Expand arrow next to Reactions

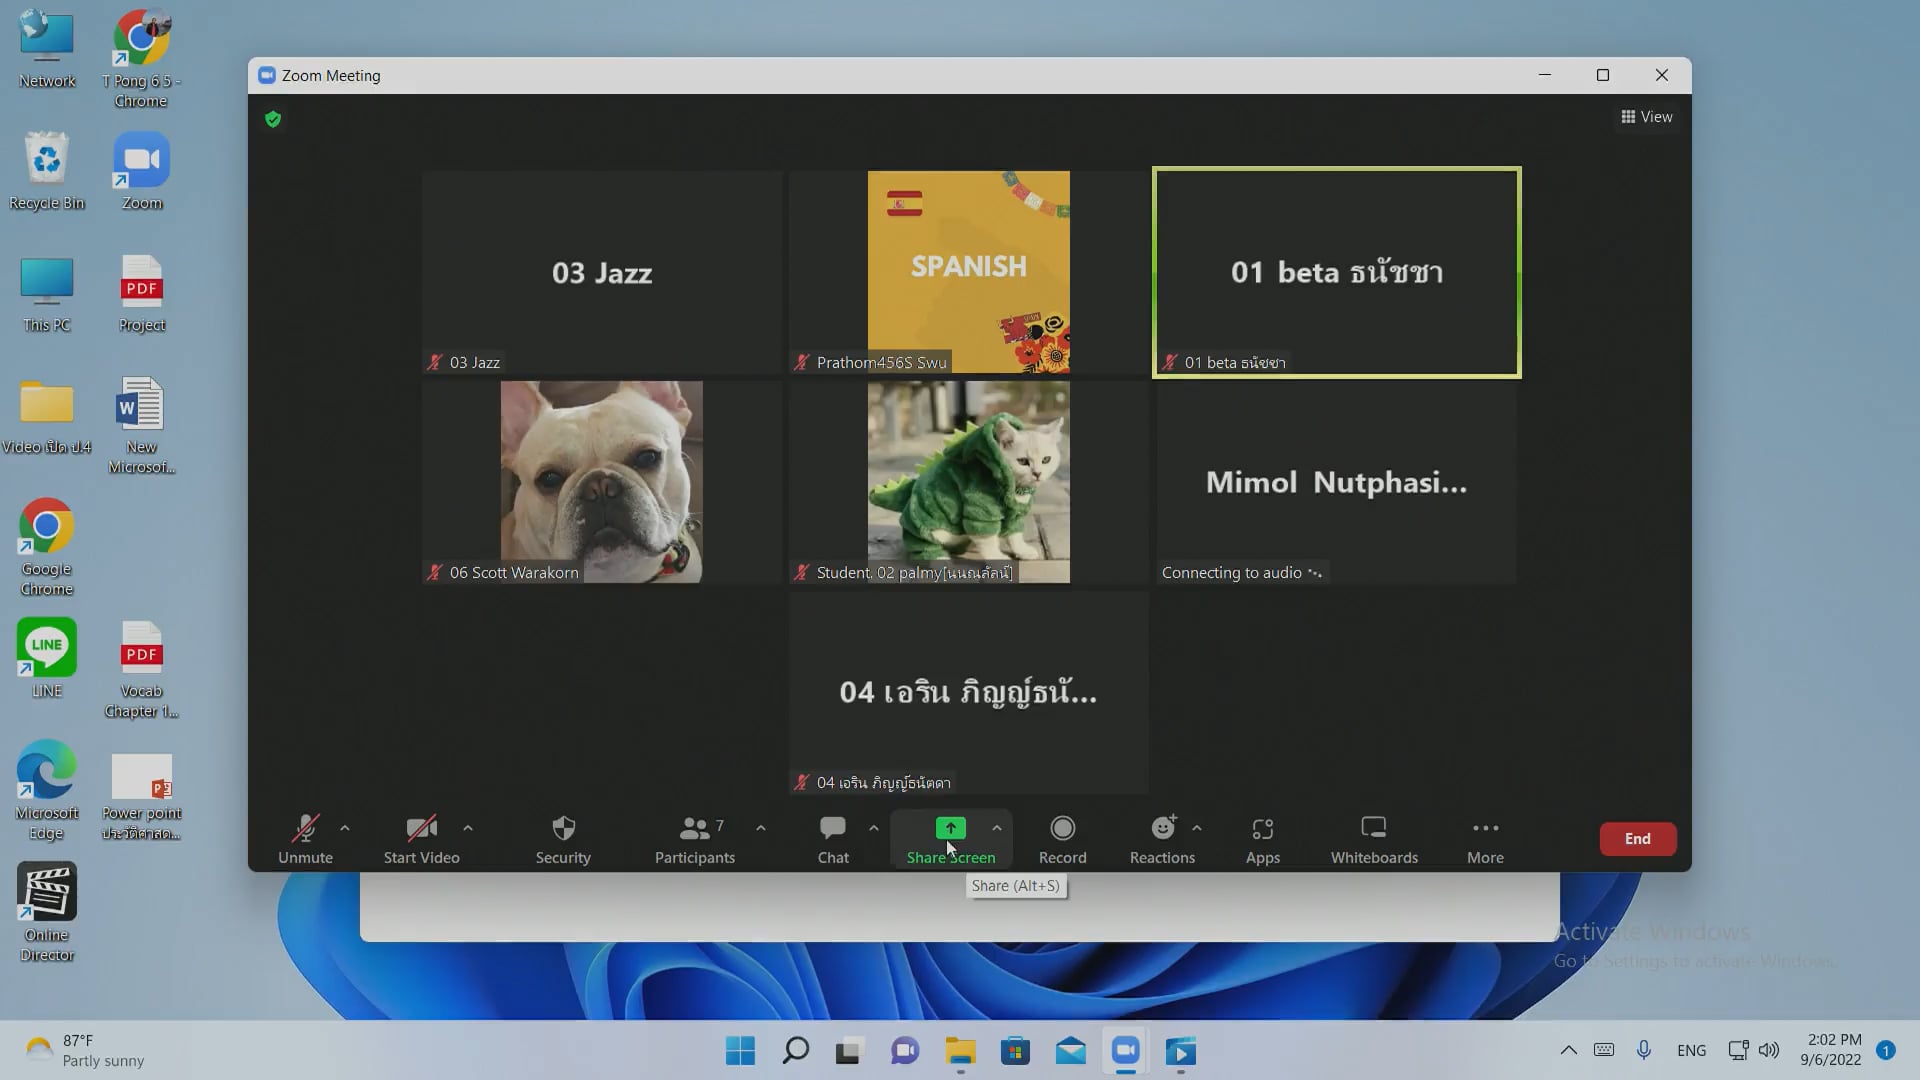click(1197, 828)
